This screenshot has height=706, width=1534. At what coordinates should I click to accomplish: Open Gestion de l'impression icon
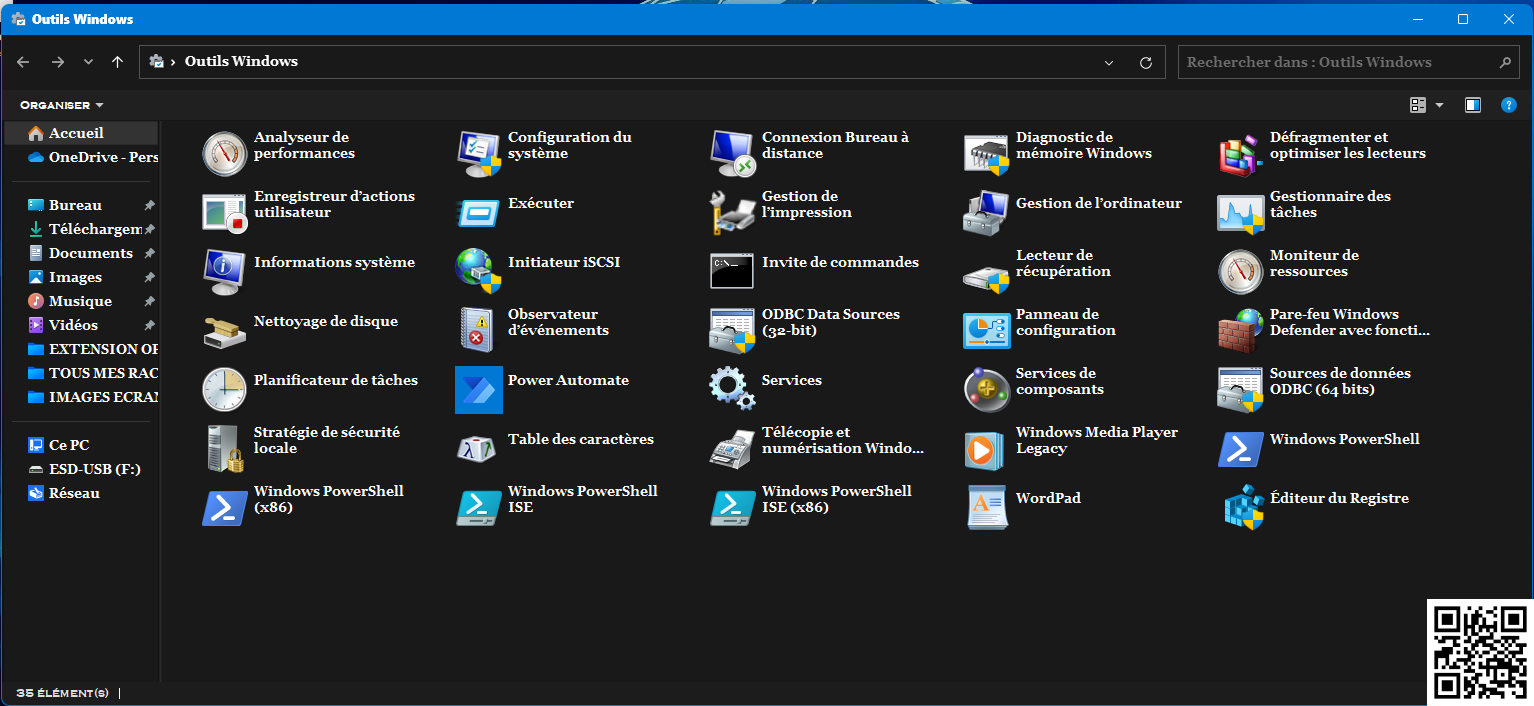coord(732,212)
